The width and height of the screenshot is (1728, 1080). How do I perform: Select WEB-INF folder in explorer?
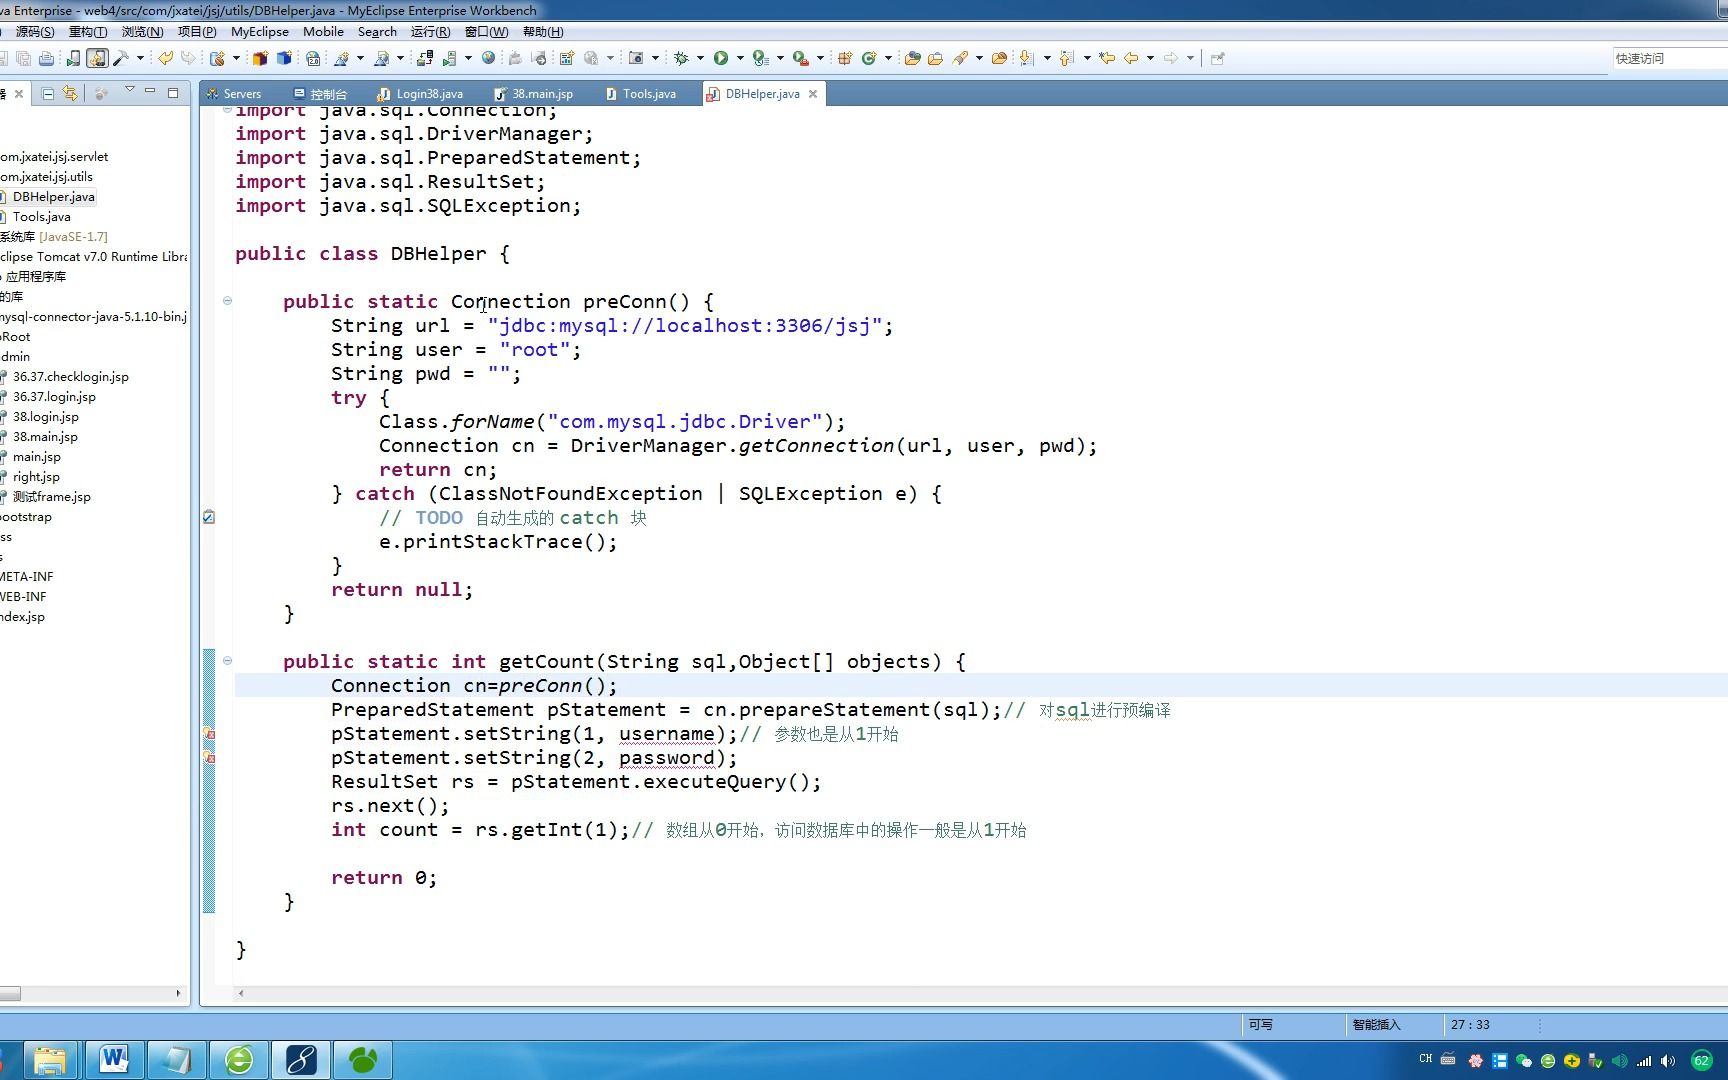point(23,597)
